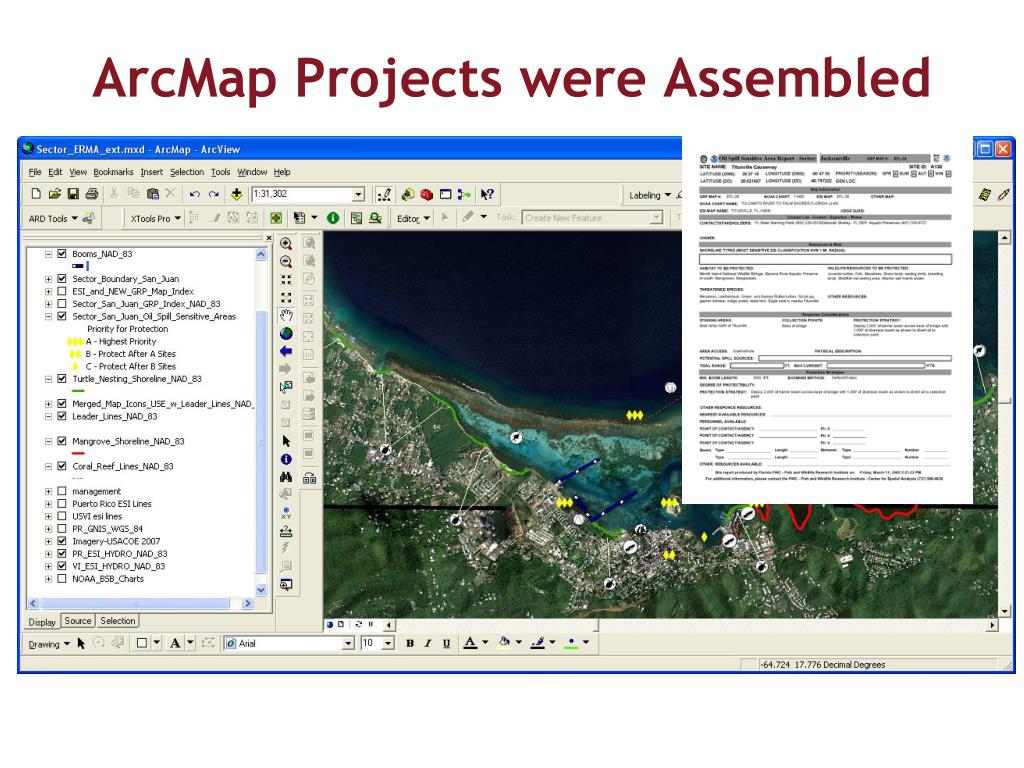The image size is (1024, 768).
Task: Click the Create New Feature task field
Action: tap(592, 218)
